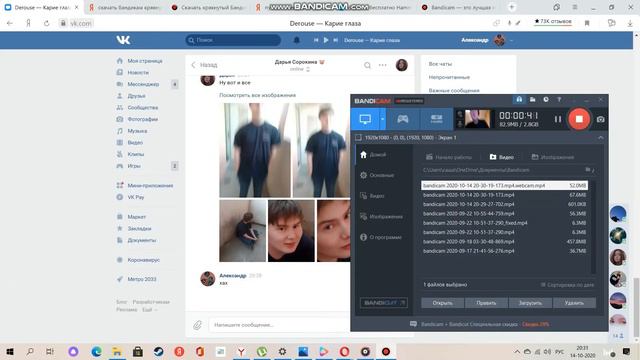This screenshot has width=640, height=360.
Task: Open Microsoft Edge from the taskbar
Action: tap(96, 351)
